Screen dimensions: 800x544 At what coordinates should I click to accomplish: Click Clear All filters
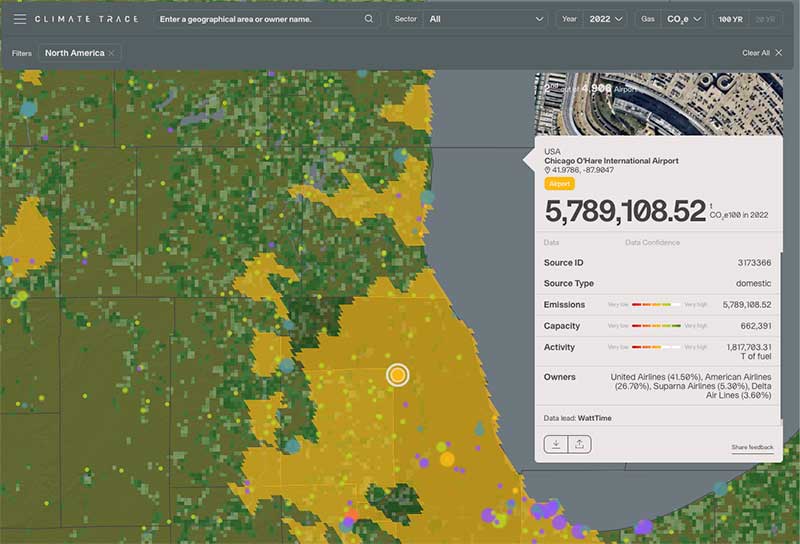[x=756, y=53]
